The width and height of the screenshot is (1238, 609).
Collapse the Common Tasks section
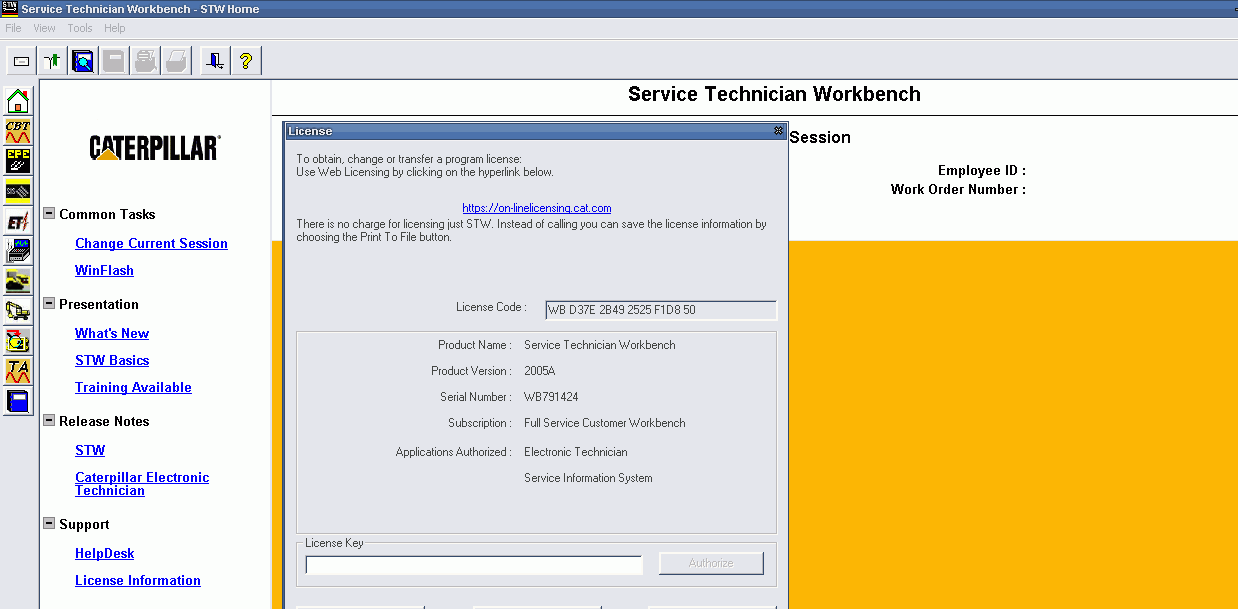click(x=49, y=213)
